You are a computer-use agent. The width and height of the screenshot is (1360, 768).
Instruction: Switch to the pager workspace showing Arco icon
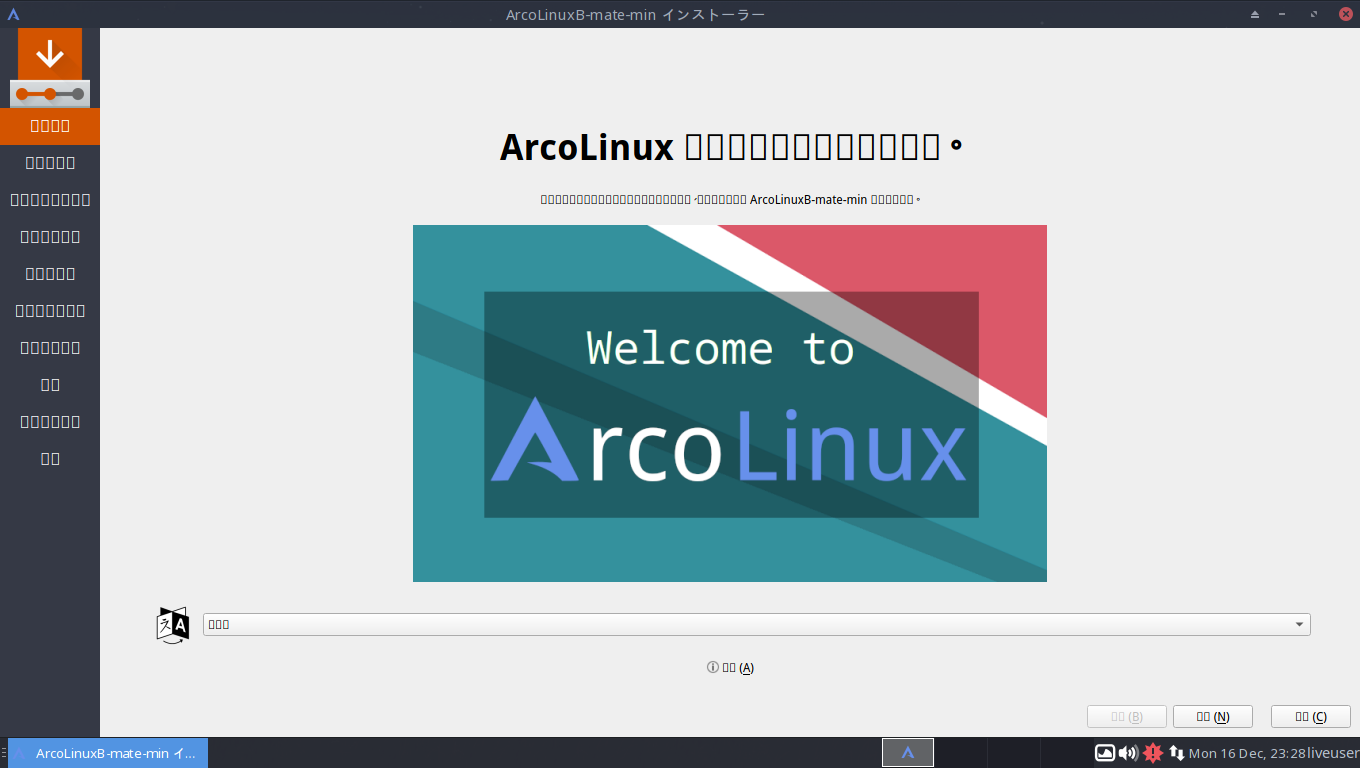tap(908, 753)
